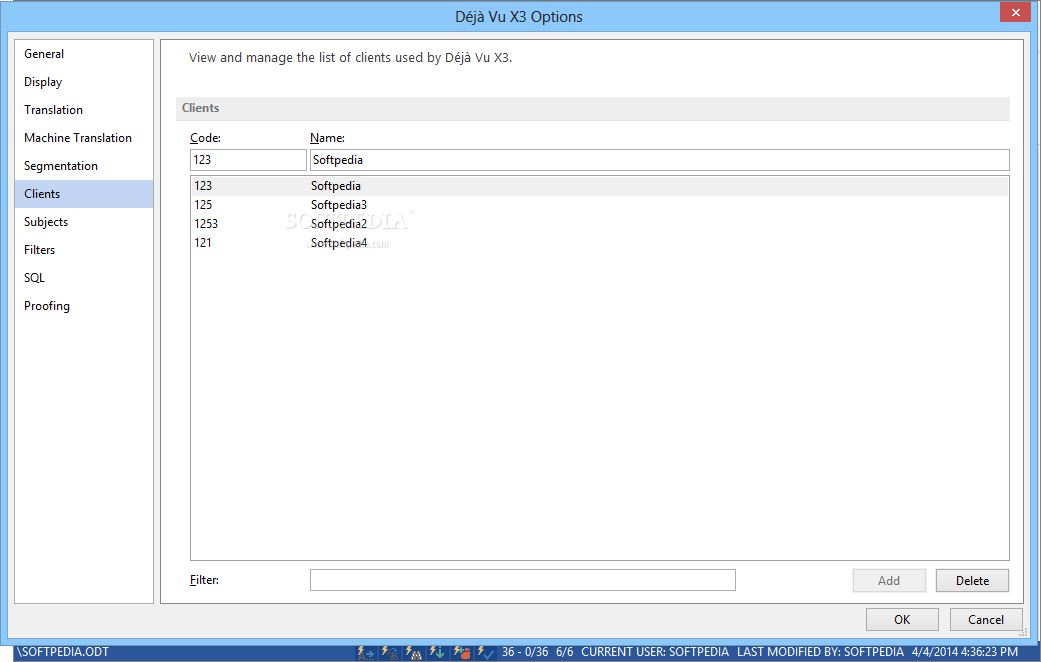
Task: Select the Clients category
Action: click(x=84, y=194)
